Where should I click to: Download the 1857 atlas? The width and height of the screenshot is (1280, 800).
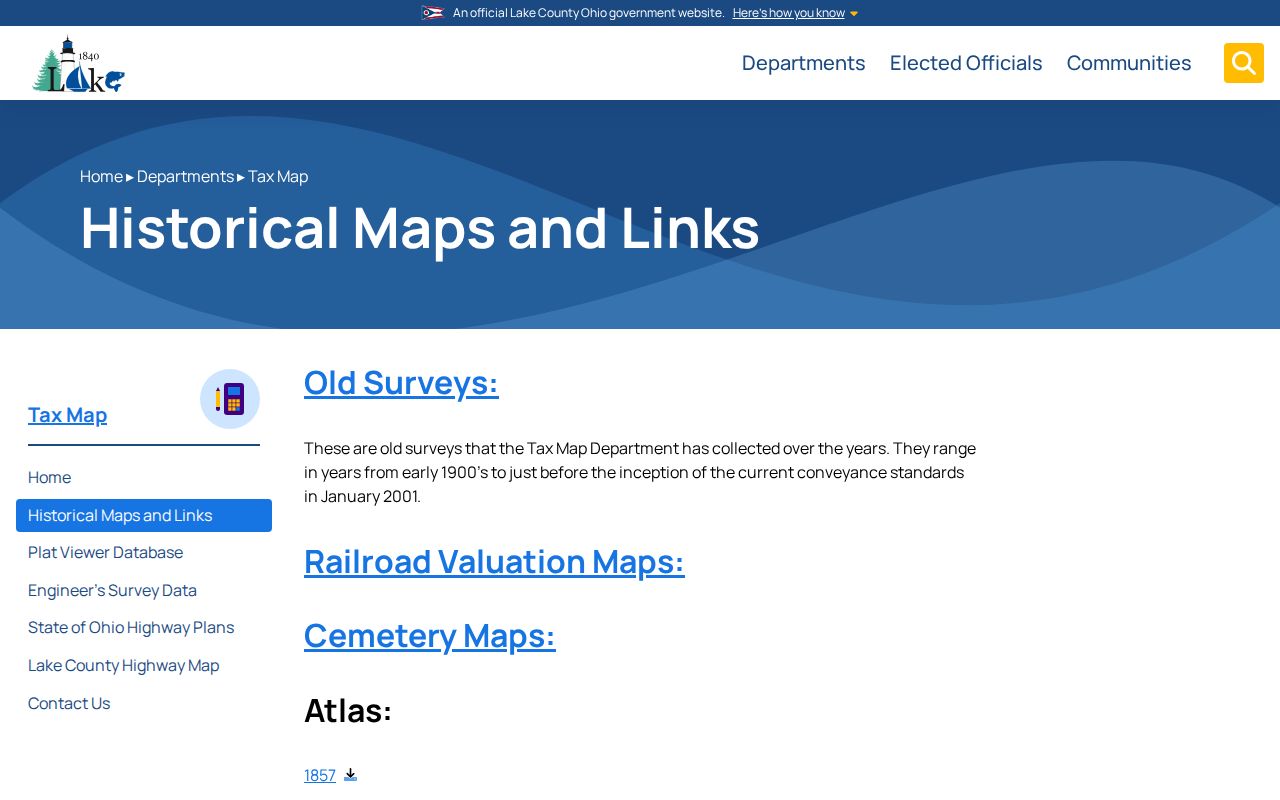(320, 775)
